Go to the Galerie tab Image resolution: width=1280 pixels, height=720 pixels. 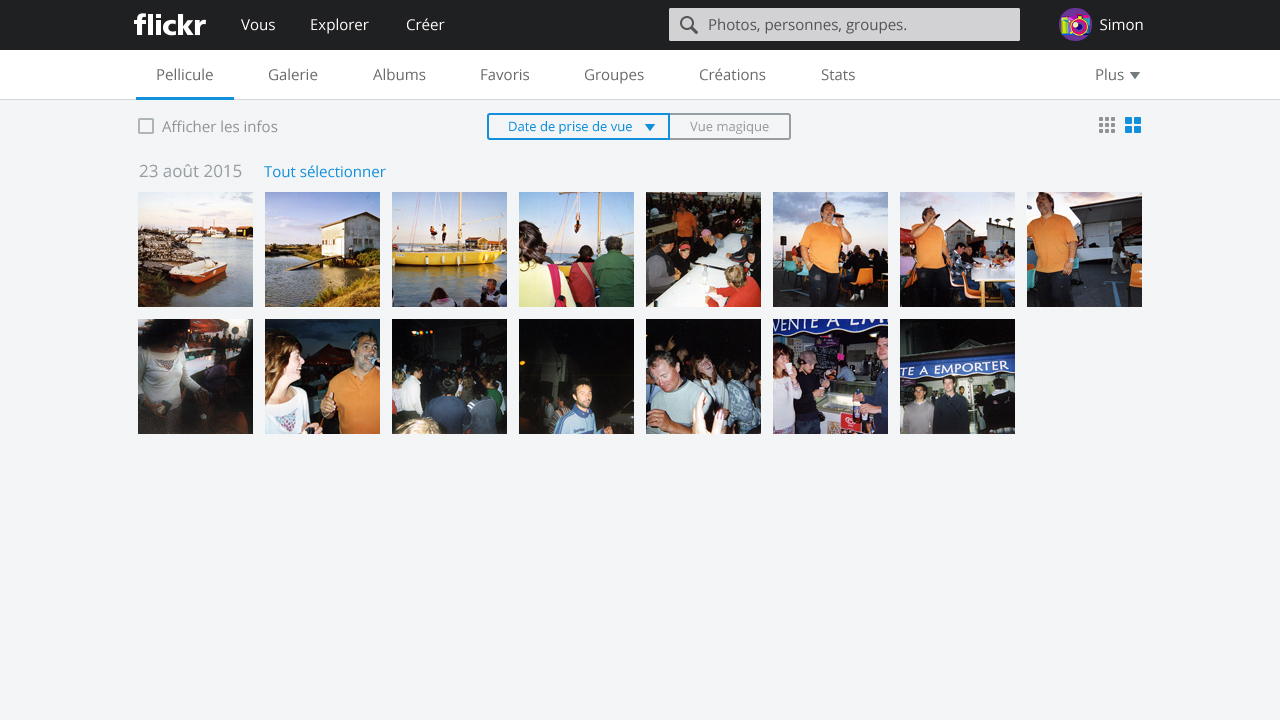point(293,75)
